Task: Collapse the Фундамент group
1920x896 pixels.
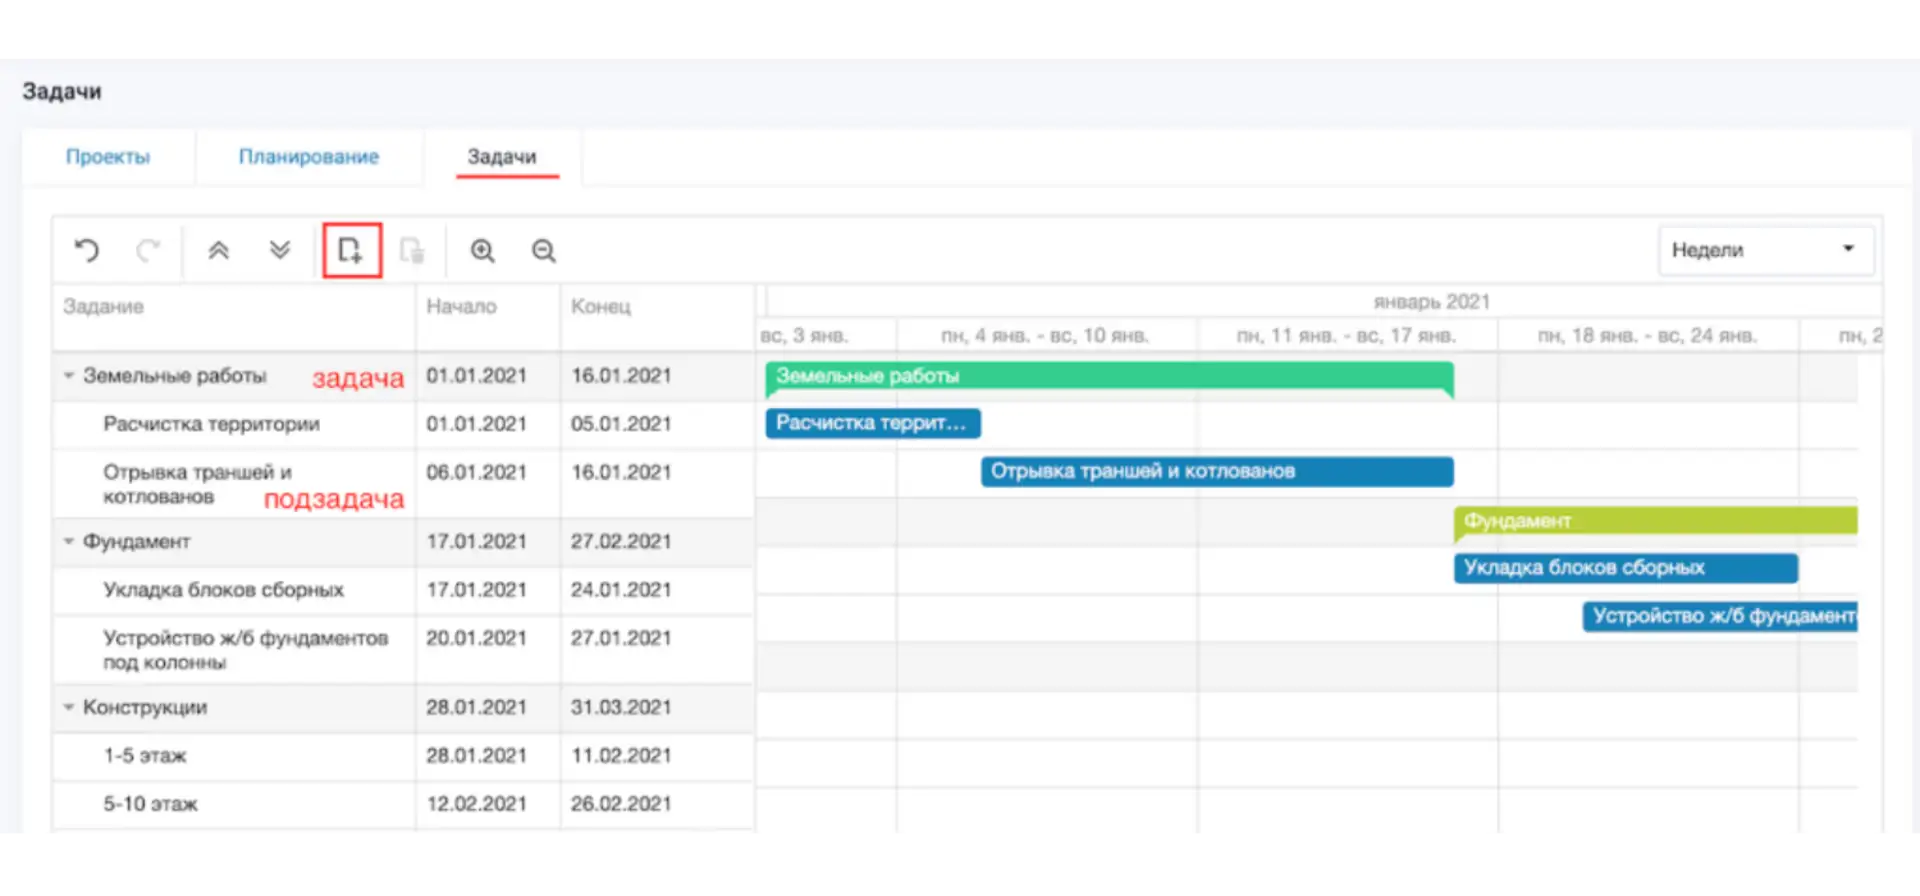Action: point(69,541)
